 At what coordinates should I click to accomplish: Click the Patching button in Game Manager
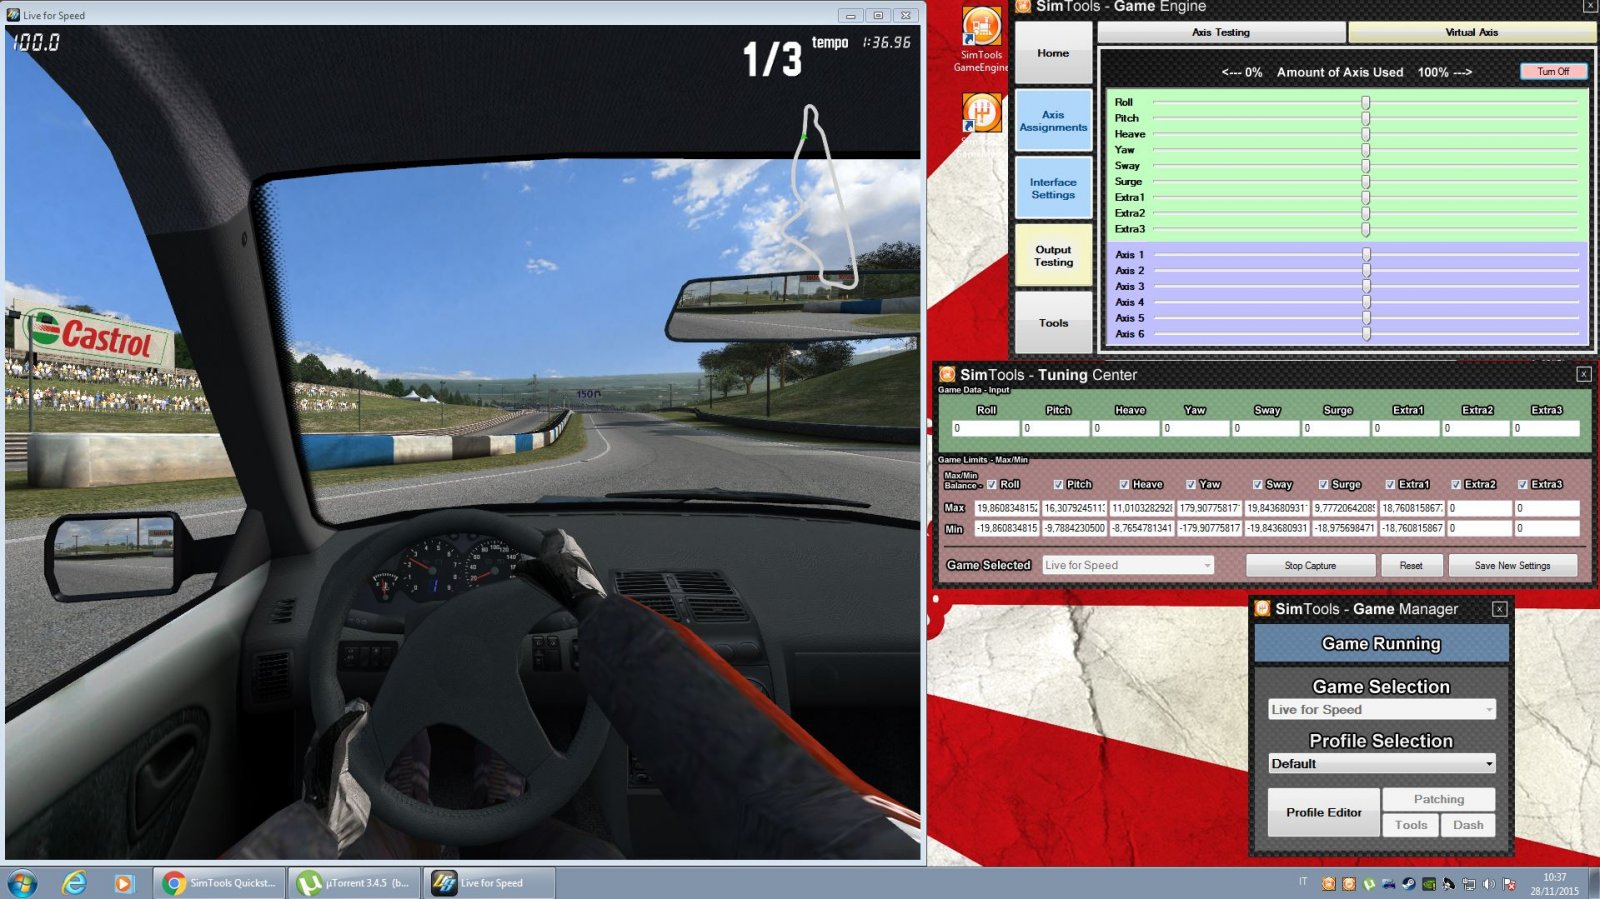pyautogui.click(x=1438, y=799)
